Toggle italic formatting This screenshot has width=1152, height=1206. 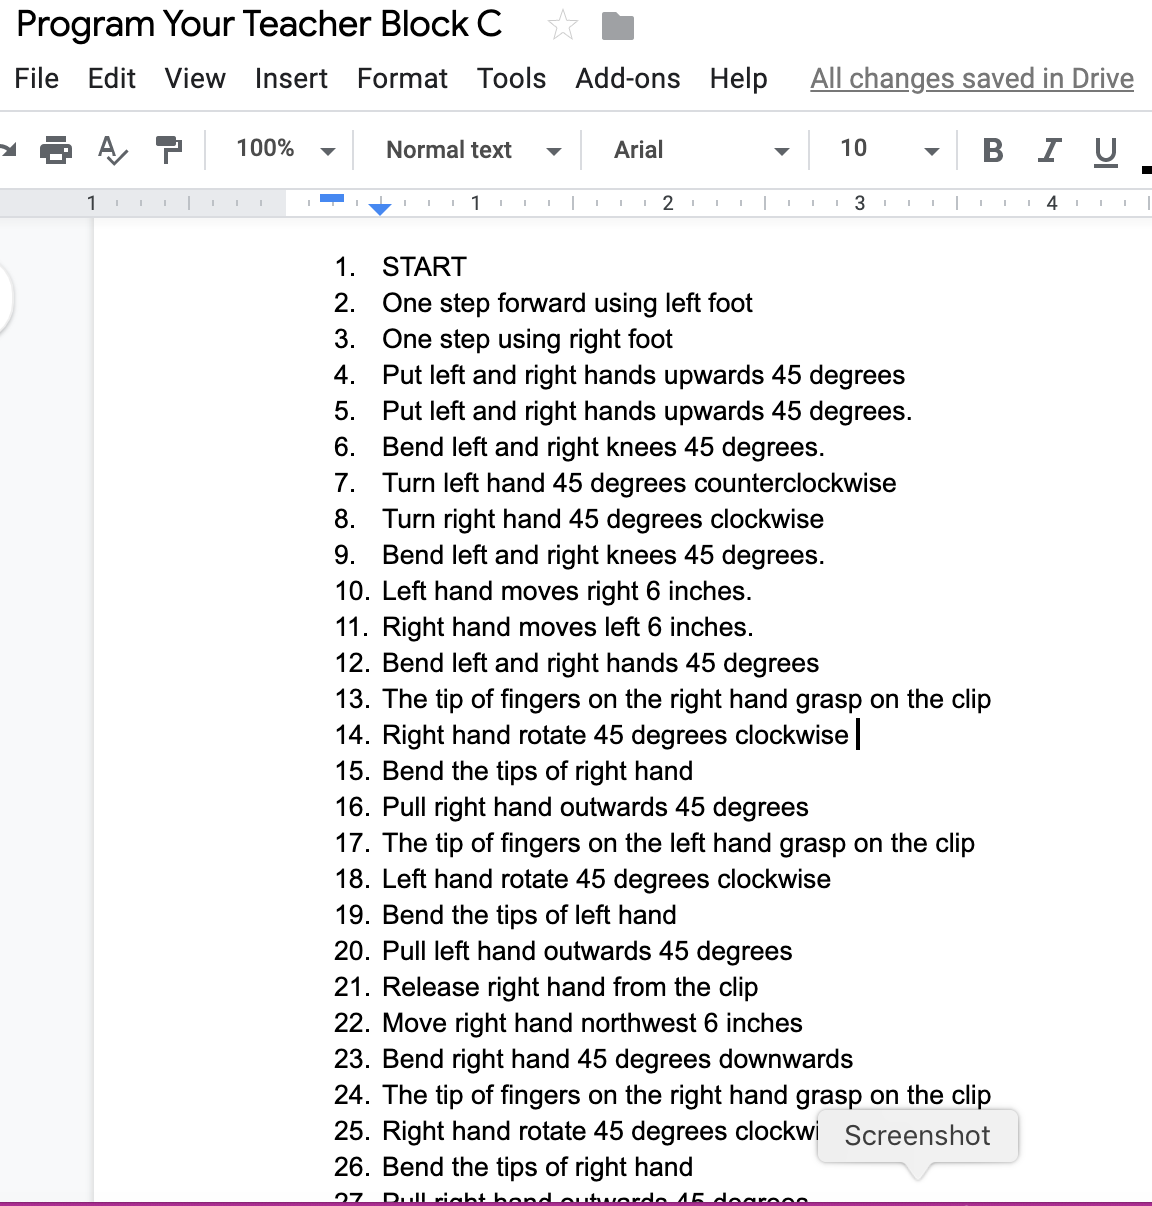[1048, 148]
